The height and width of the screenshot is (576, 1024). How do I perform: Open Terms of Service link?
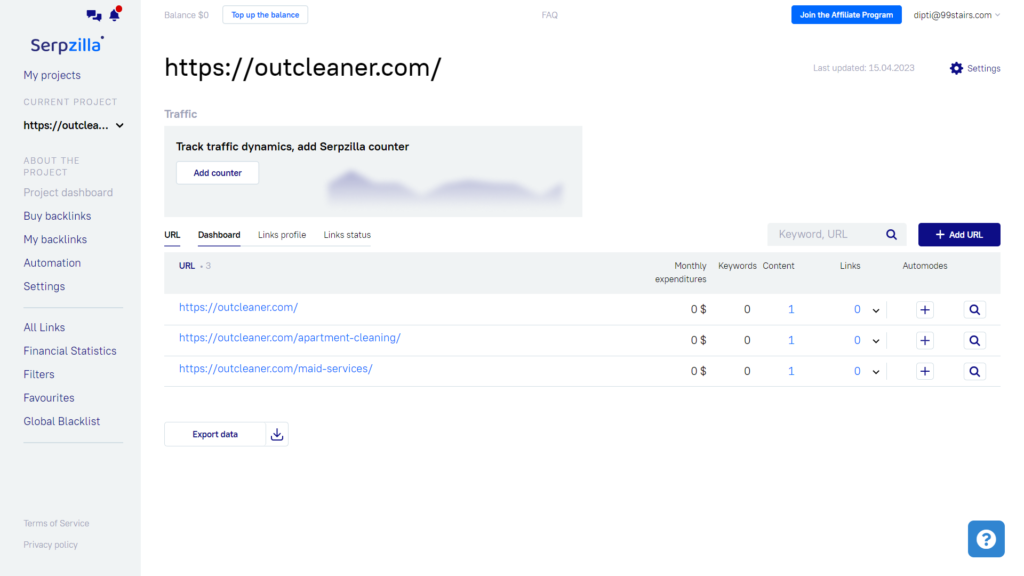(x=56, y=523)
